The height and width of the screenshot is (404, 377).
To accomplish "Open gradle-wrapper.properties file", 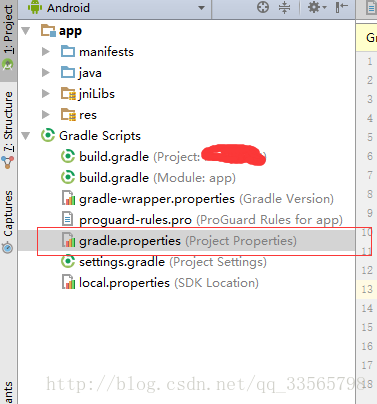I will (206, 199).
